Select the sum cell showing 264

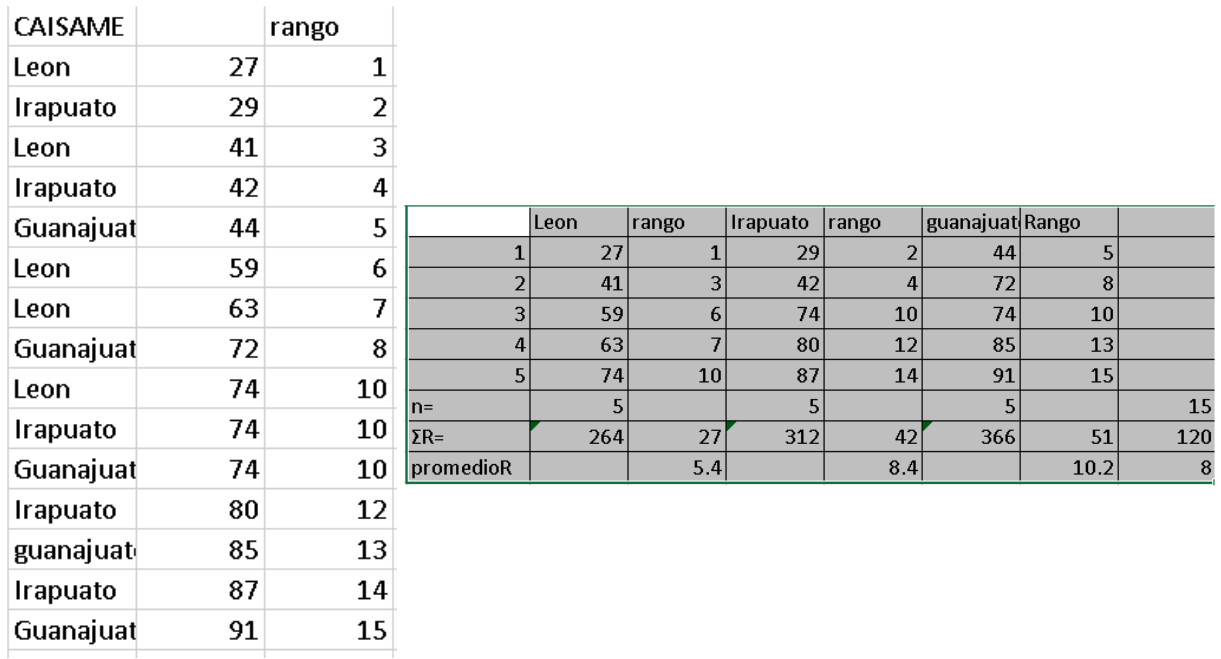579,436
